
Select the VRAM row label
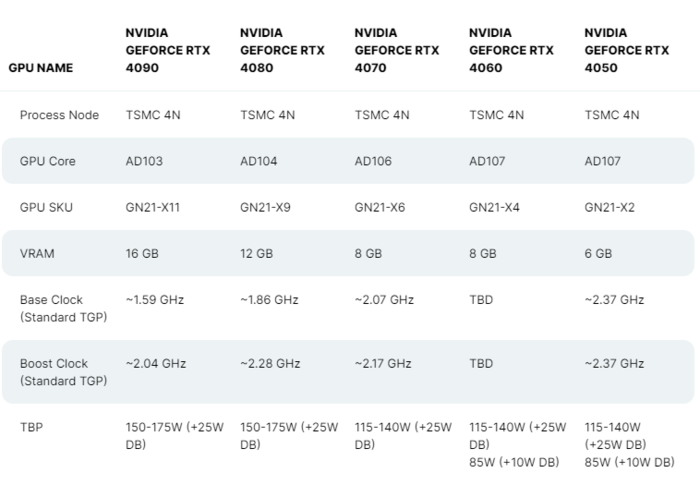[37, 254]
